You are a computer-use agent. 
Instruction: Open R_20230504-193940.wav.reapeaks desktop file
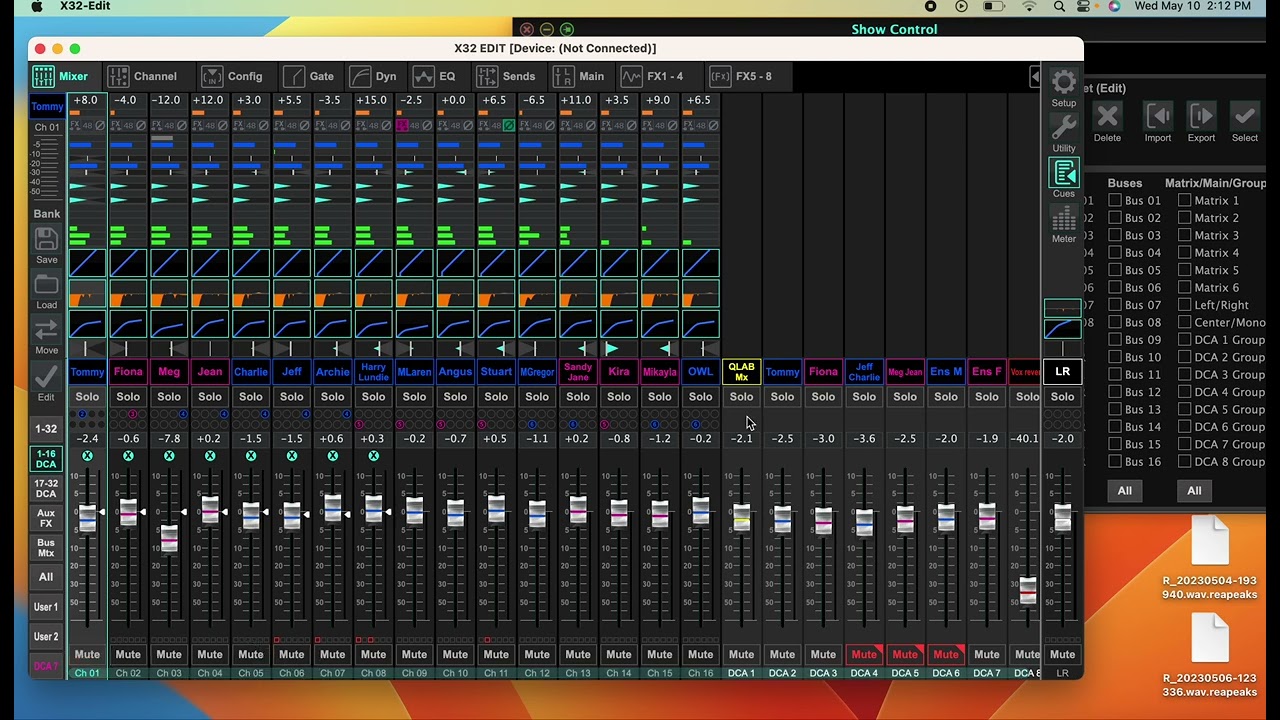point(1209,560)
